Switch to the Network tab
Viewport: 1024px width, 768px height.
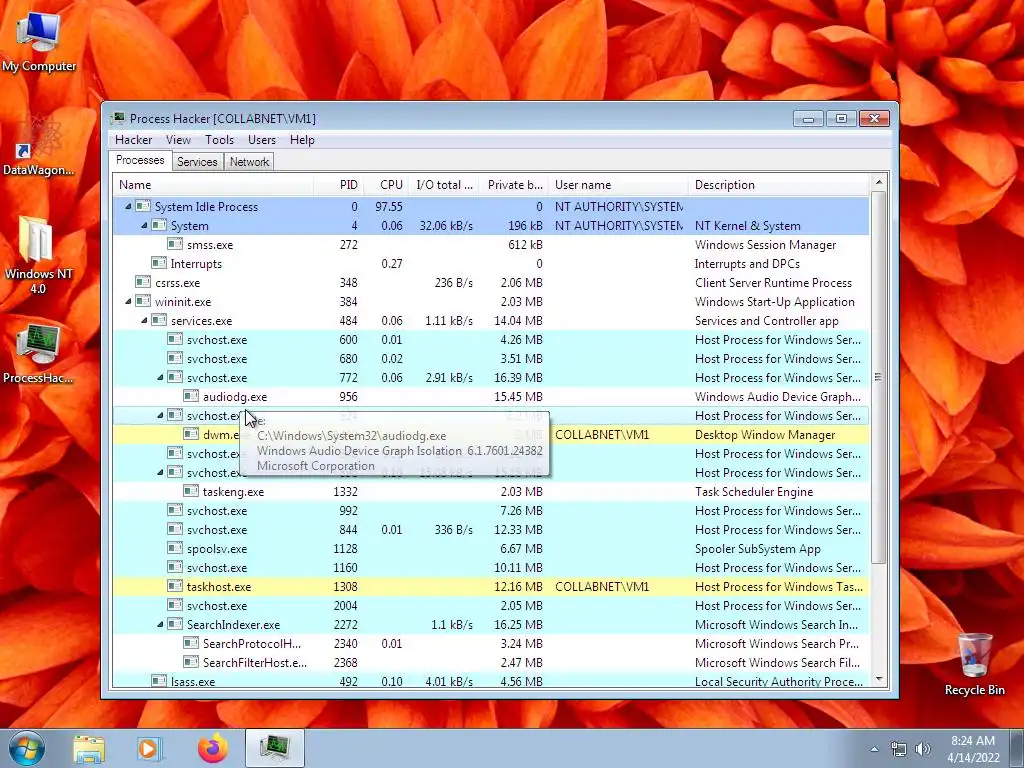(x=249, y=162)
